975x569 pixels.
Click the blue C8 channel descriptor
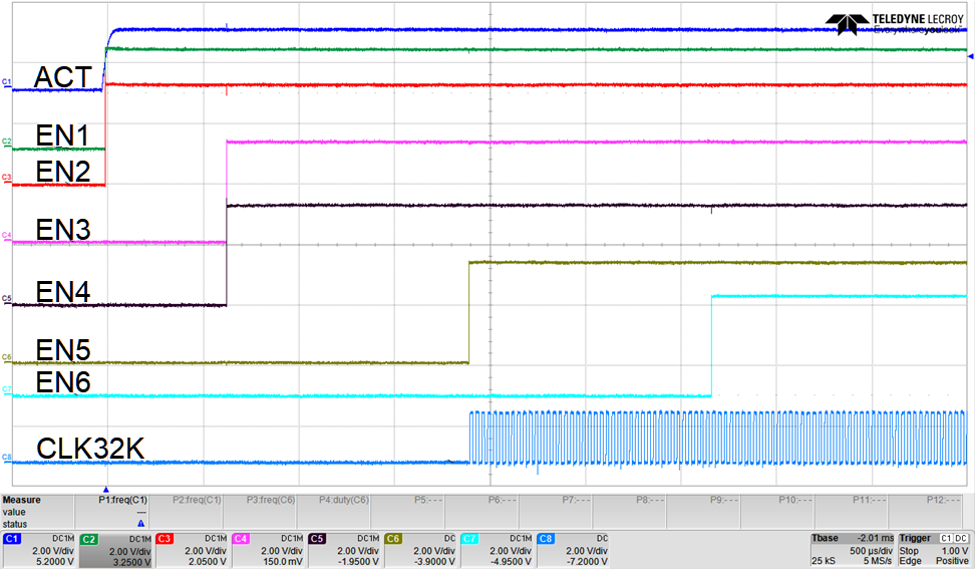pos(573,550)
